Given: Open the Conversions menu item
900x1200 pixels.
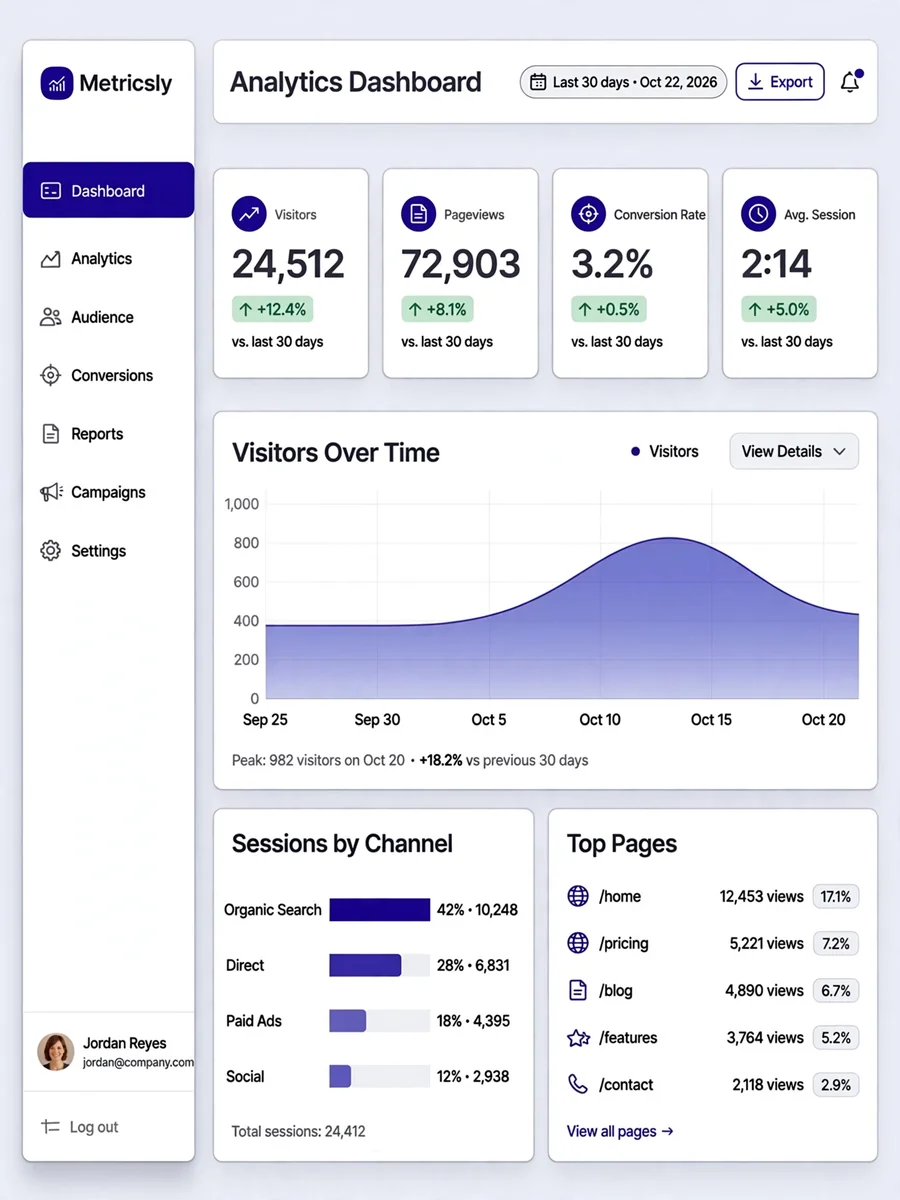Looking at the screenshot, I should click(x=108, y=375).
